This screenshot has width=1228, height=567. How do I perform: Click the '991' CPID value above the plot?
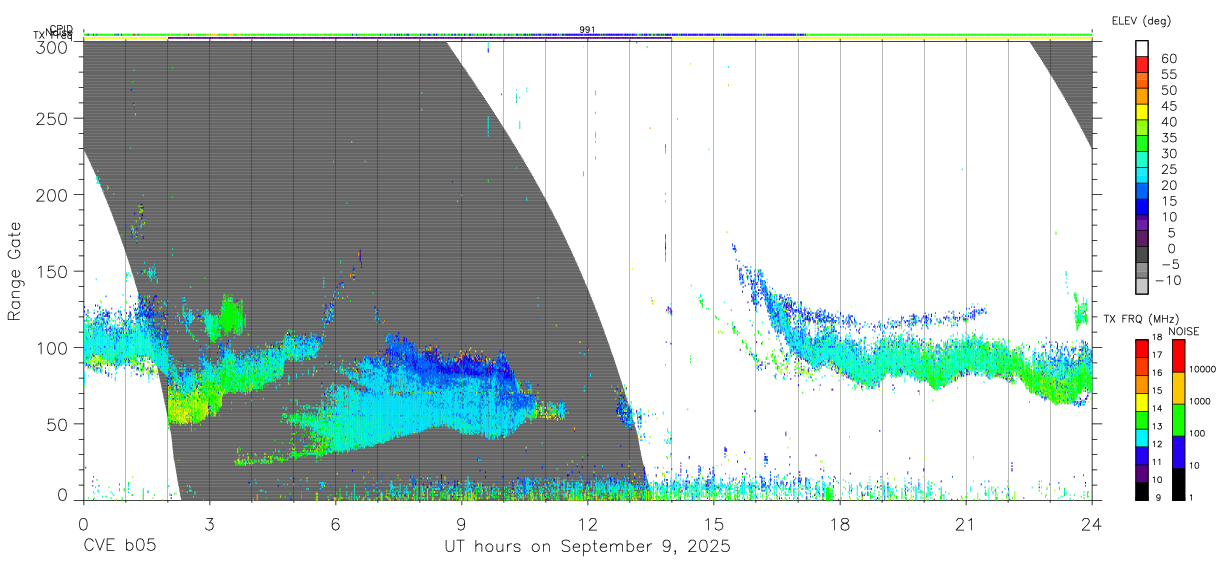(588, 30)
